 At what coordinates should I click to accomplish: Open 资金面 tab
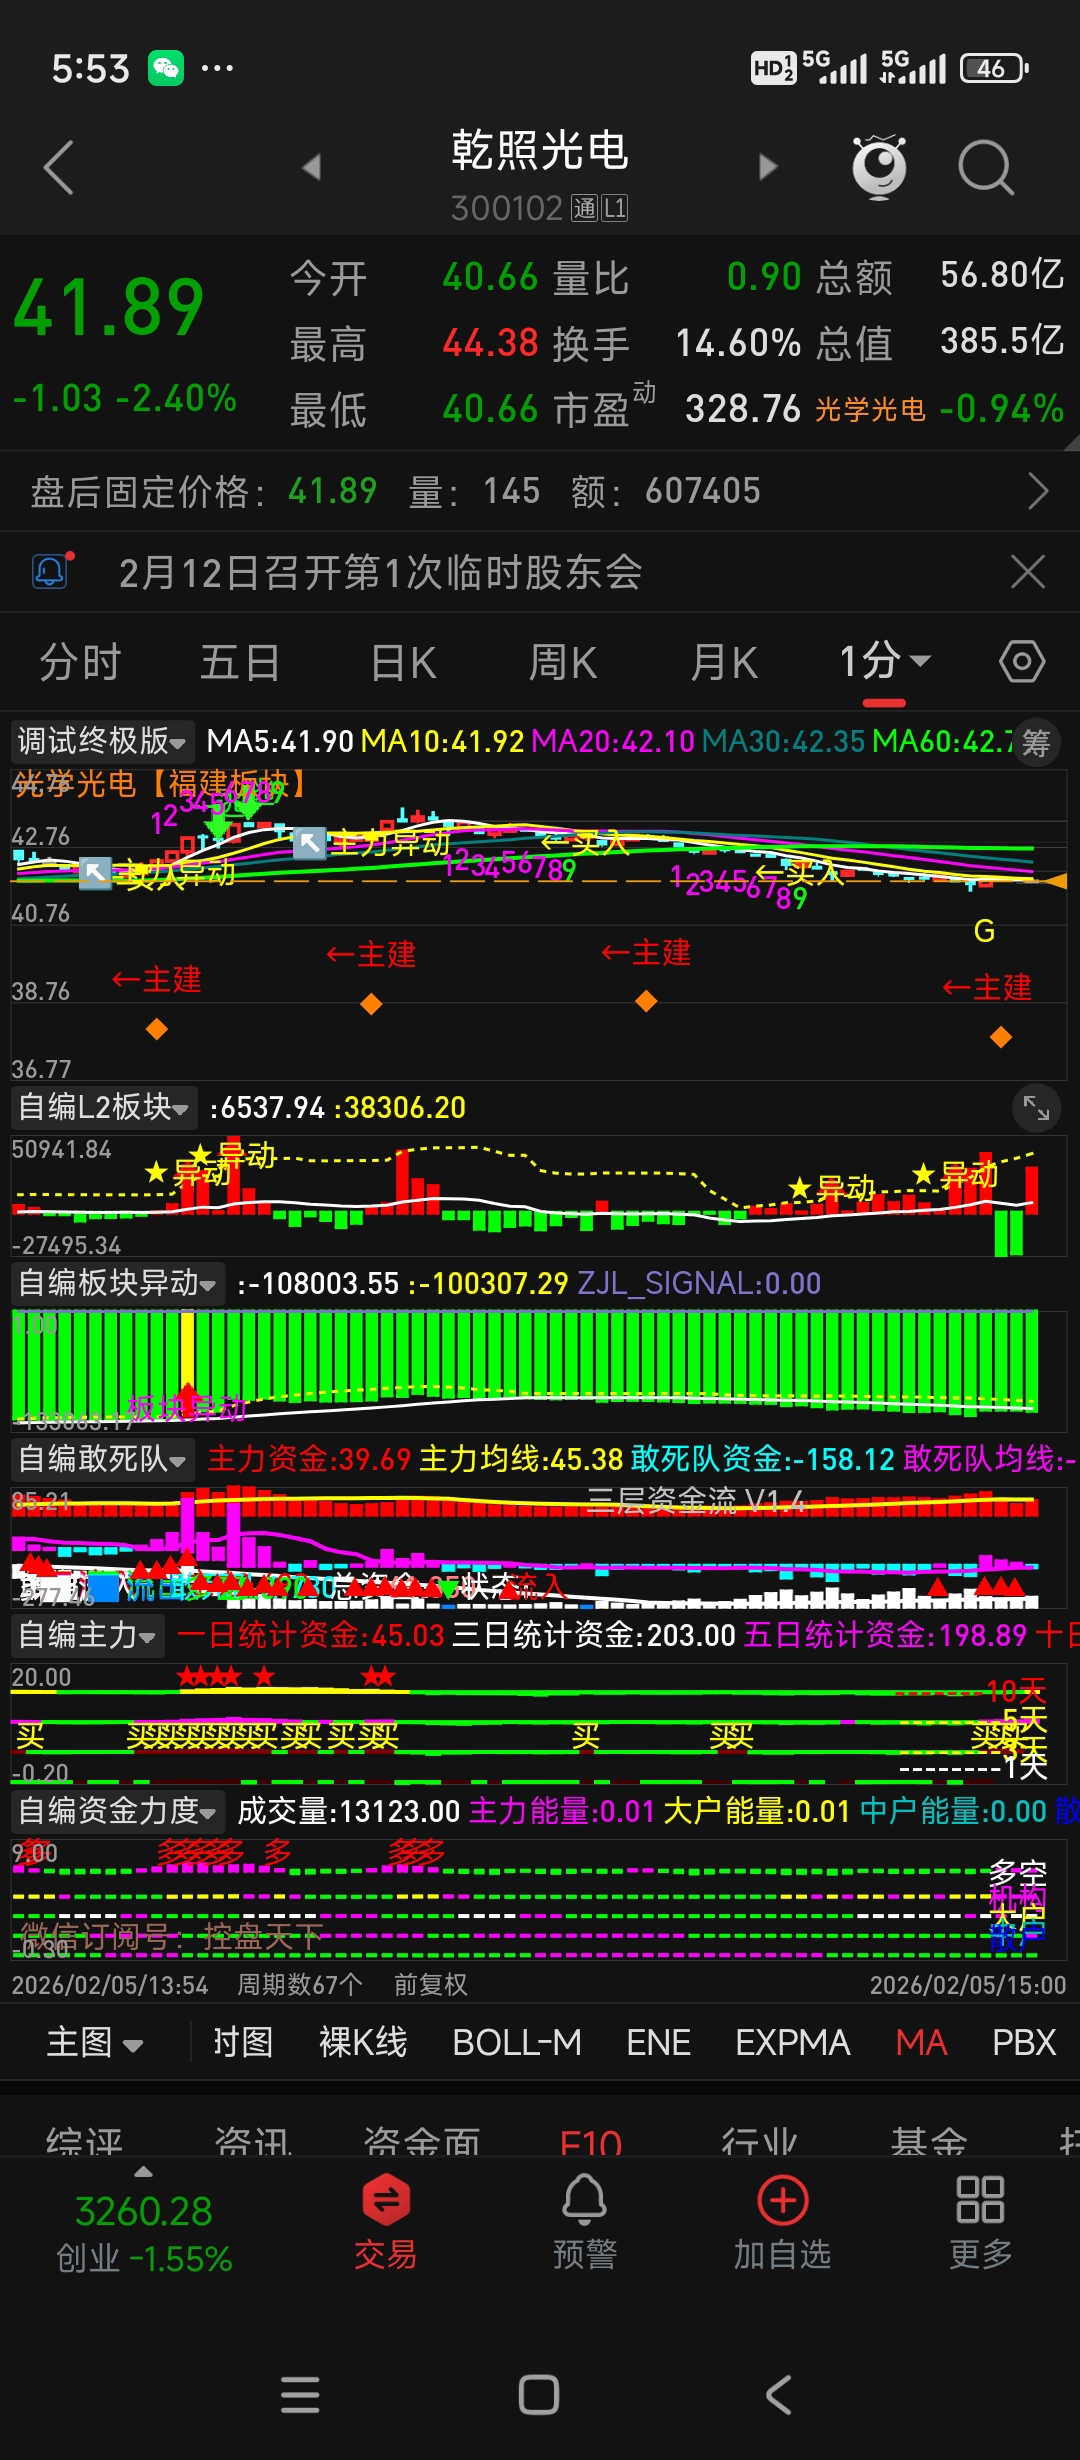422,2140
